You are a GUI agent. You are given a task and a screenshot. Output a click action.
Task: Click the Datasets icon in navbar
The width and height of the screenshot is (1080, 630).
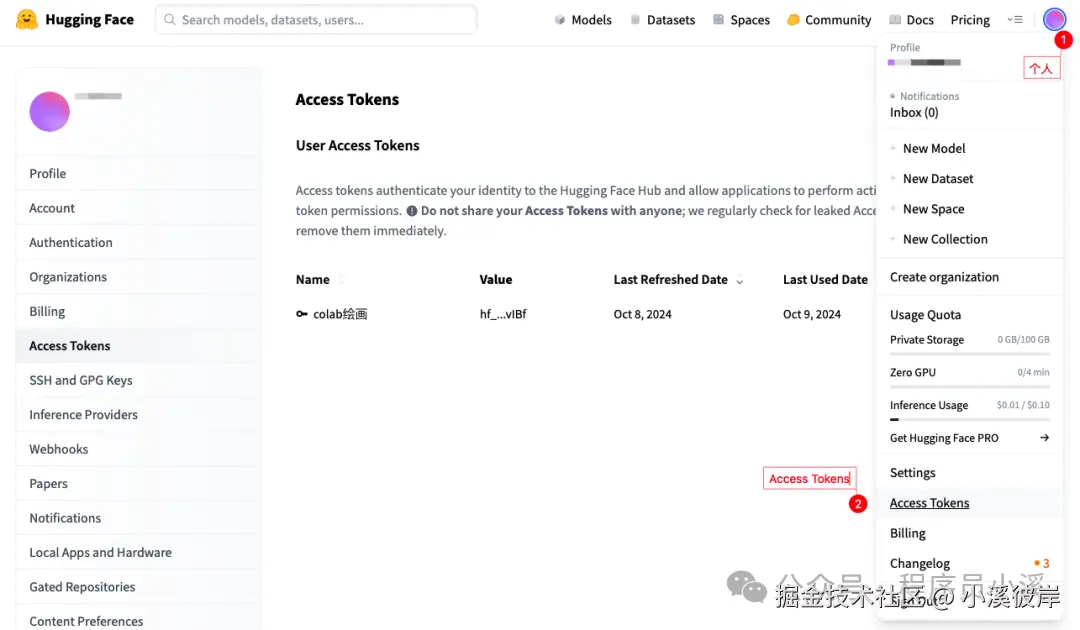[635, 20]
